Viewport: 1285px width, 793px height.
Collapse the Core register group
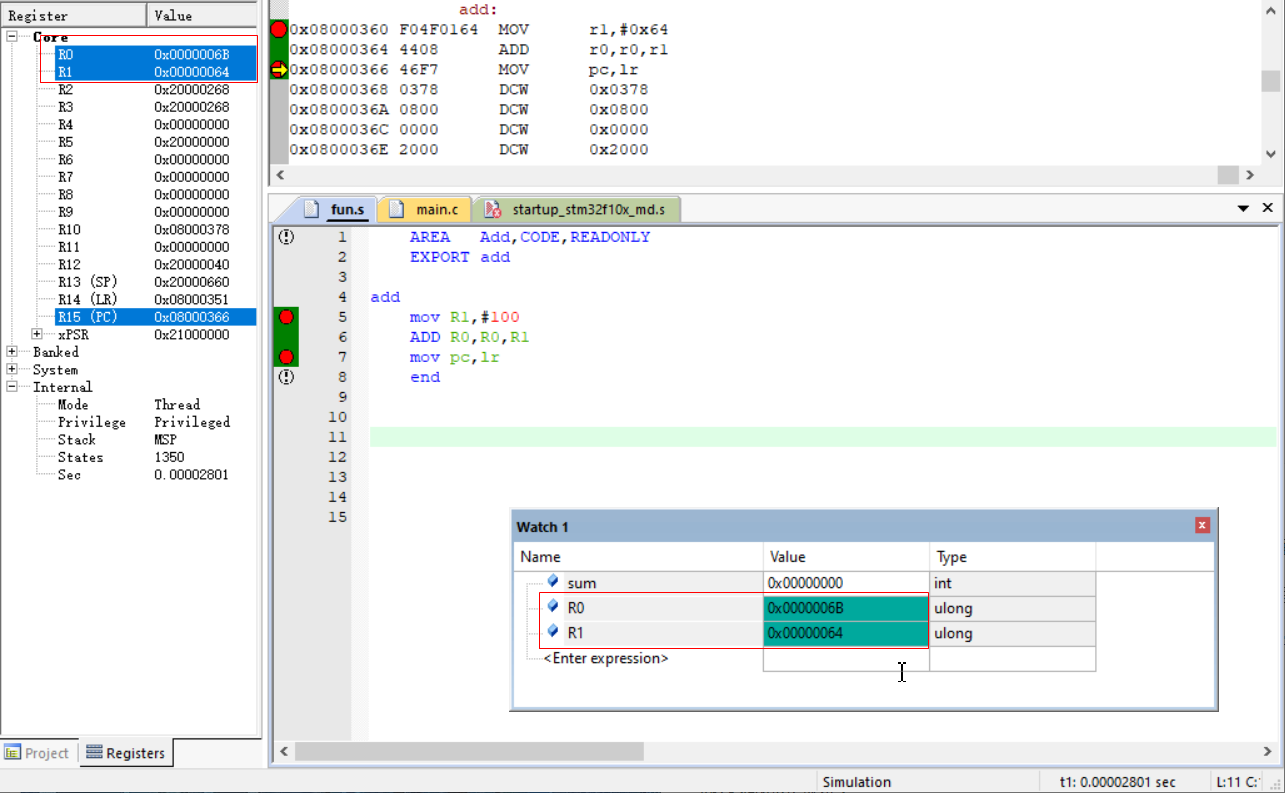(x=12, y=37)
